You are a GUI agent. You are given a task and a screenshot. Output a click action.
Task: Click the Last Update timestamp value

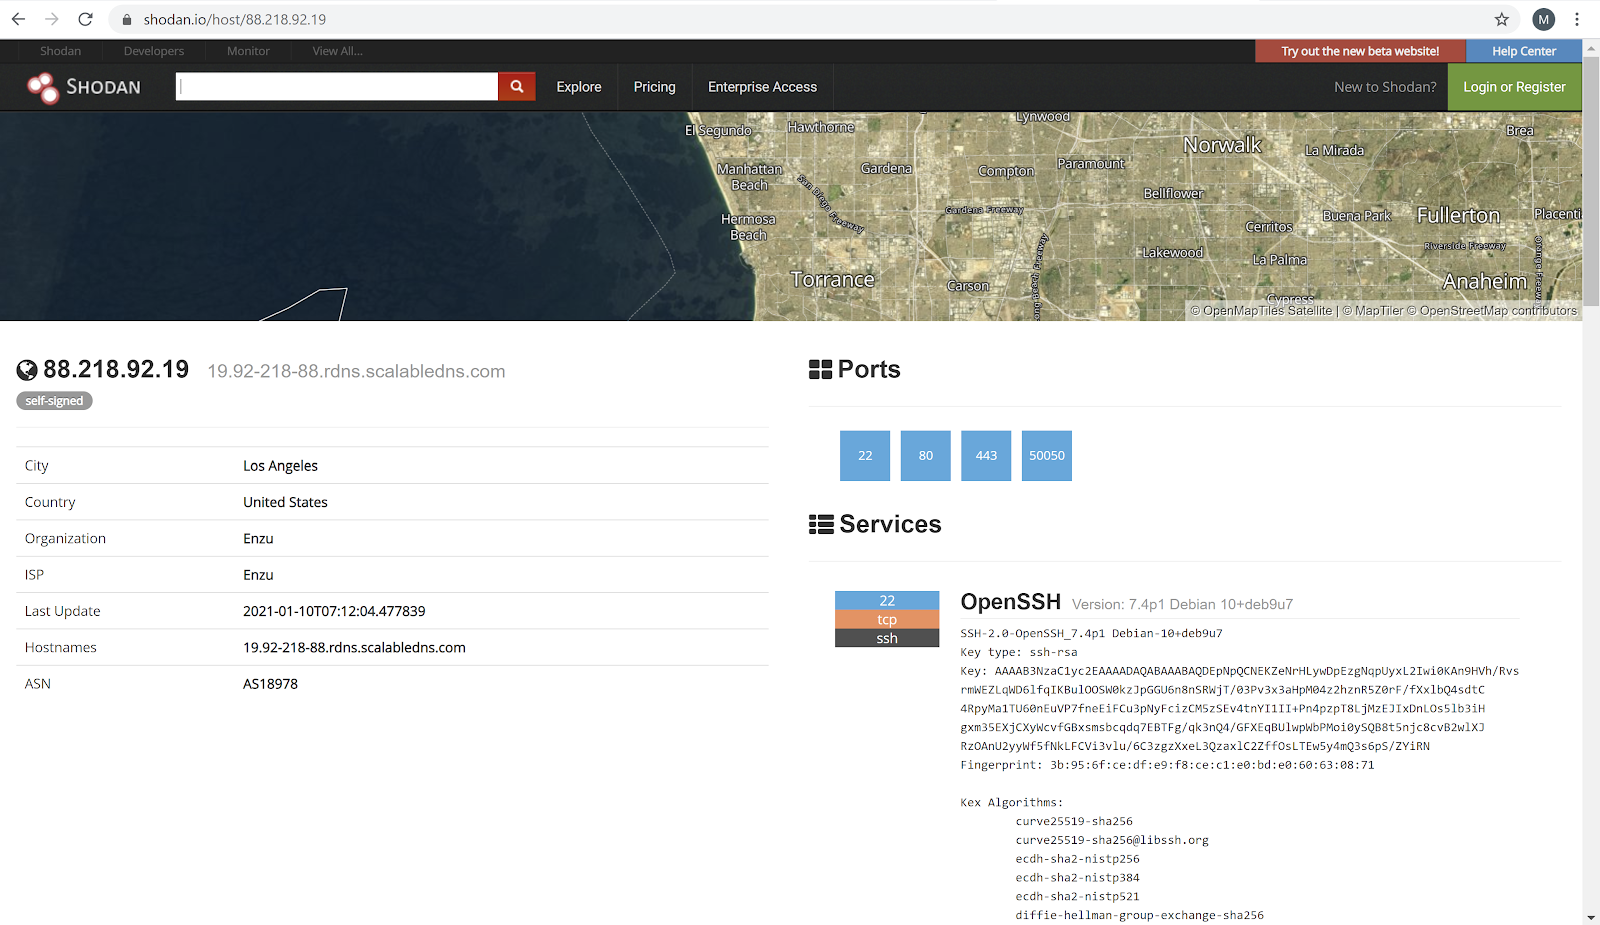[334, 611]
